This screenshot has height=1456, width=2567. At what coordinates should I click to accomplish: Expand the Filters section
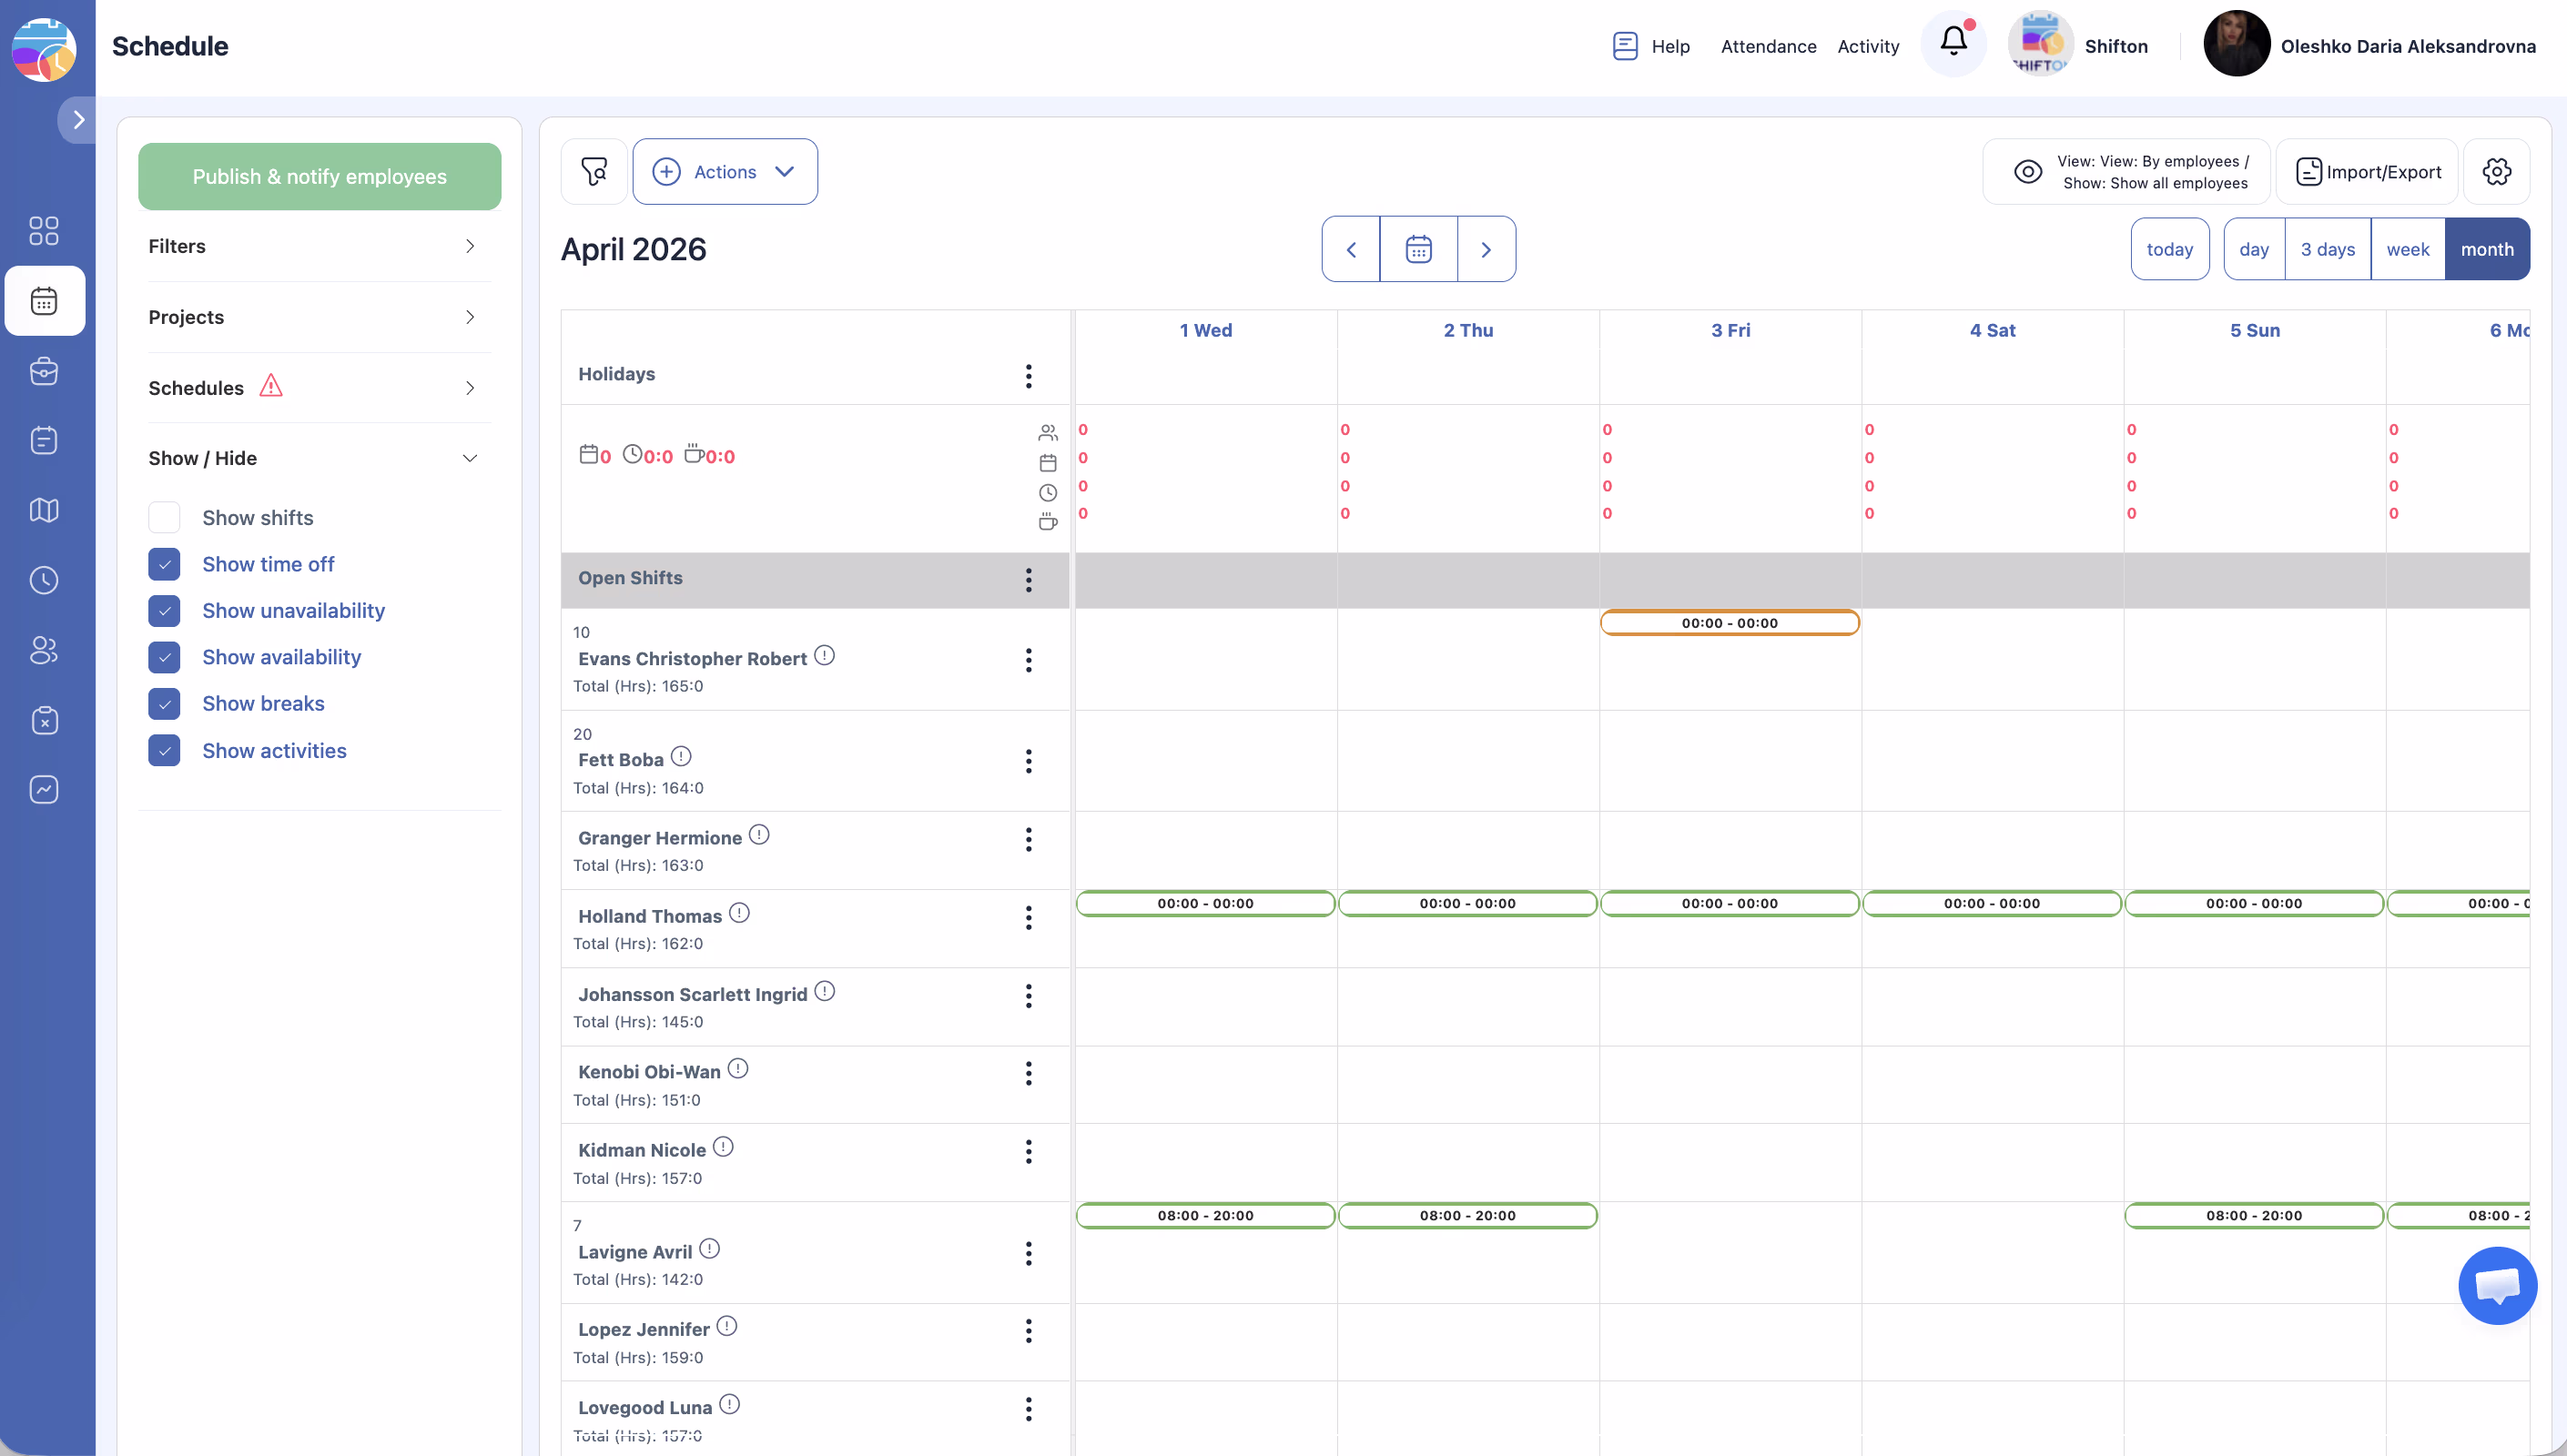(x=312, y=246)
